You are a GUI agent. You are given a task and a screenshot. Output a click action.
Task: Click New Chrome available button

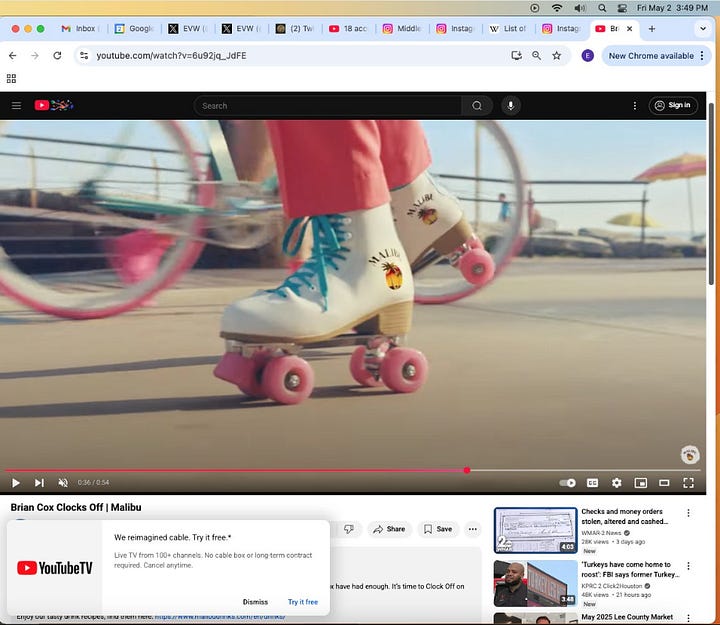coord(651,56)
